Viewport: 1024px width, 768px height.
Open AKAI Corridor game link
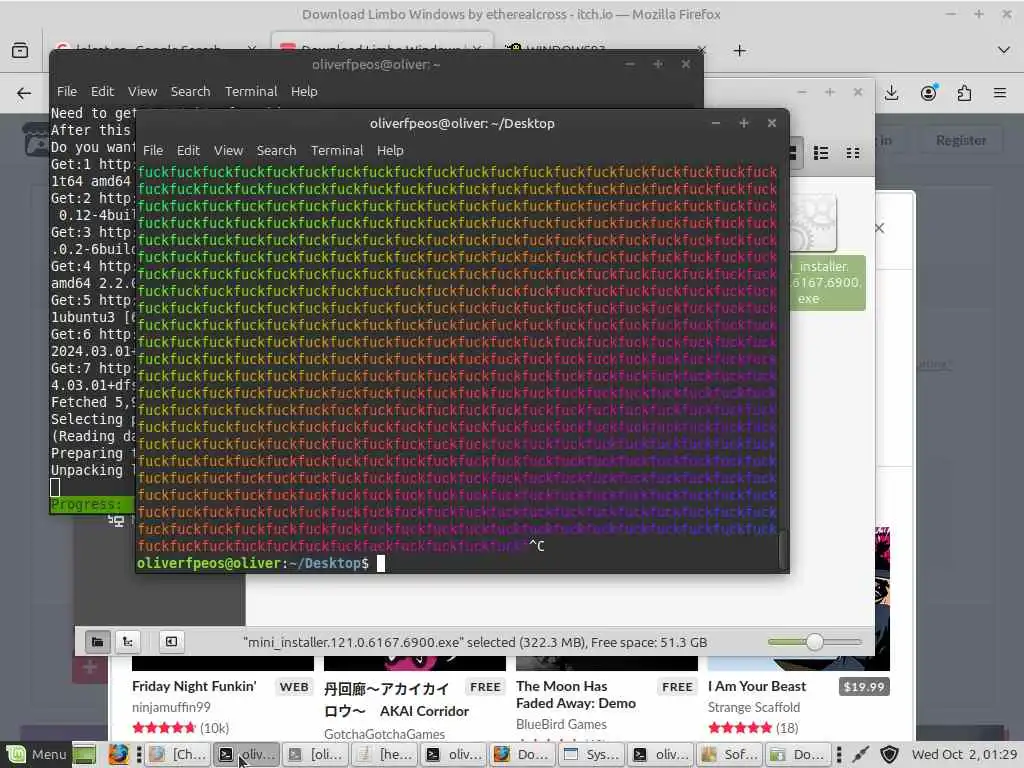[396, 699]
